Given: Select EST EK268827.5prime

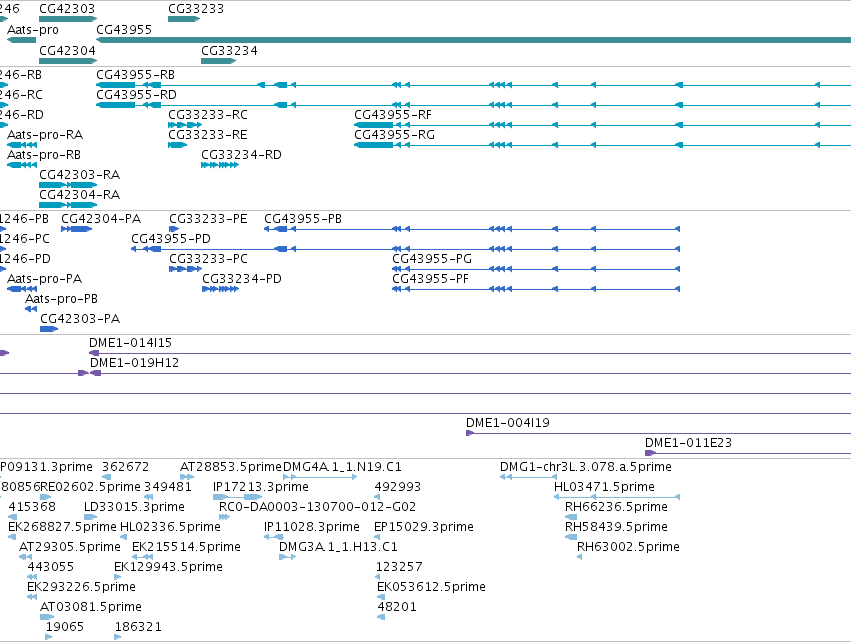Looking at the screenshot, I should tap(62, 527).
